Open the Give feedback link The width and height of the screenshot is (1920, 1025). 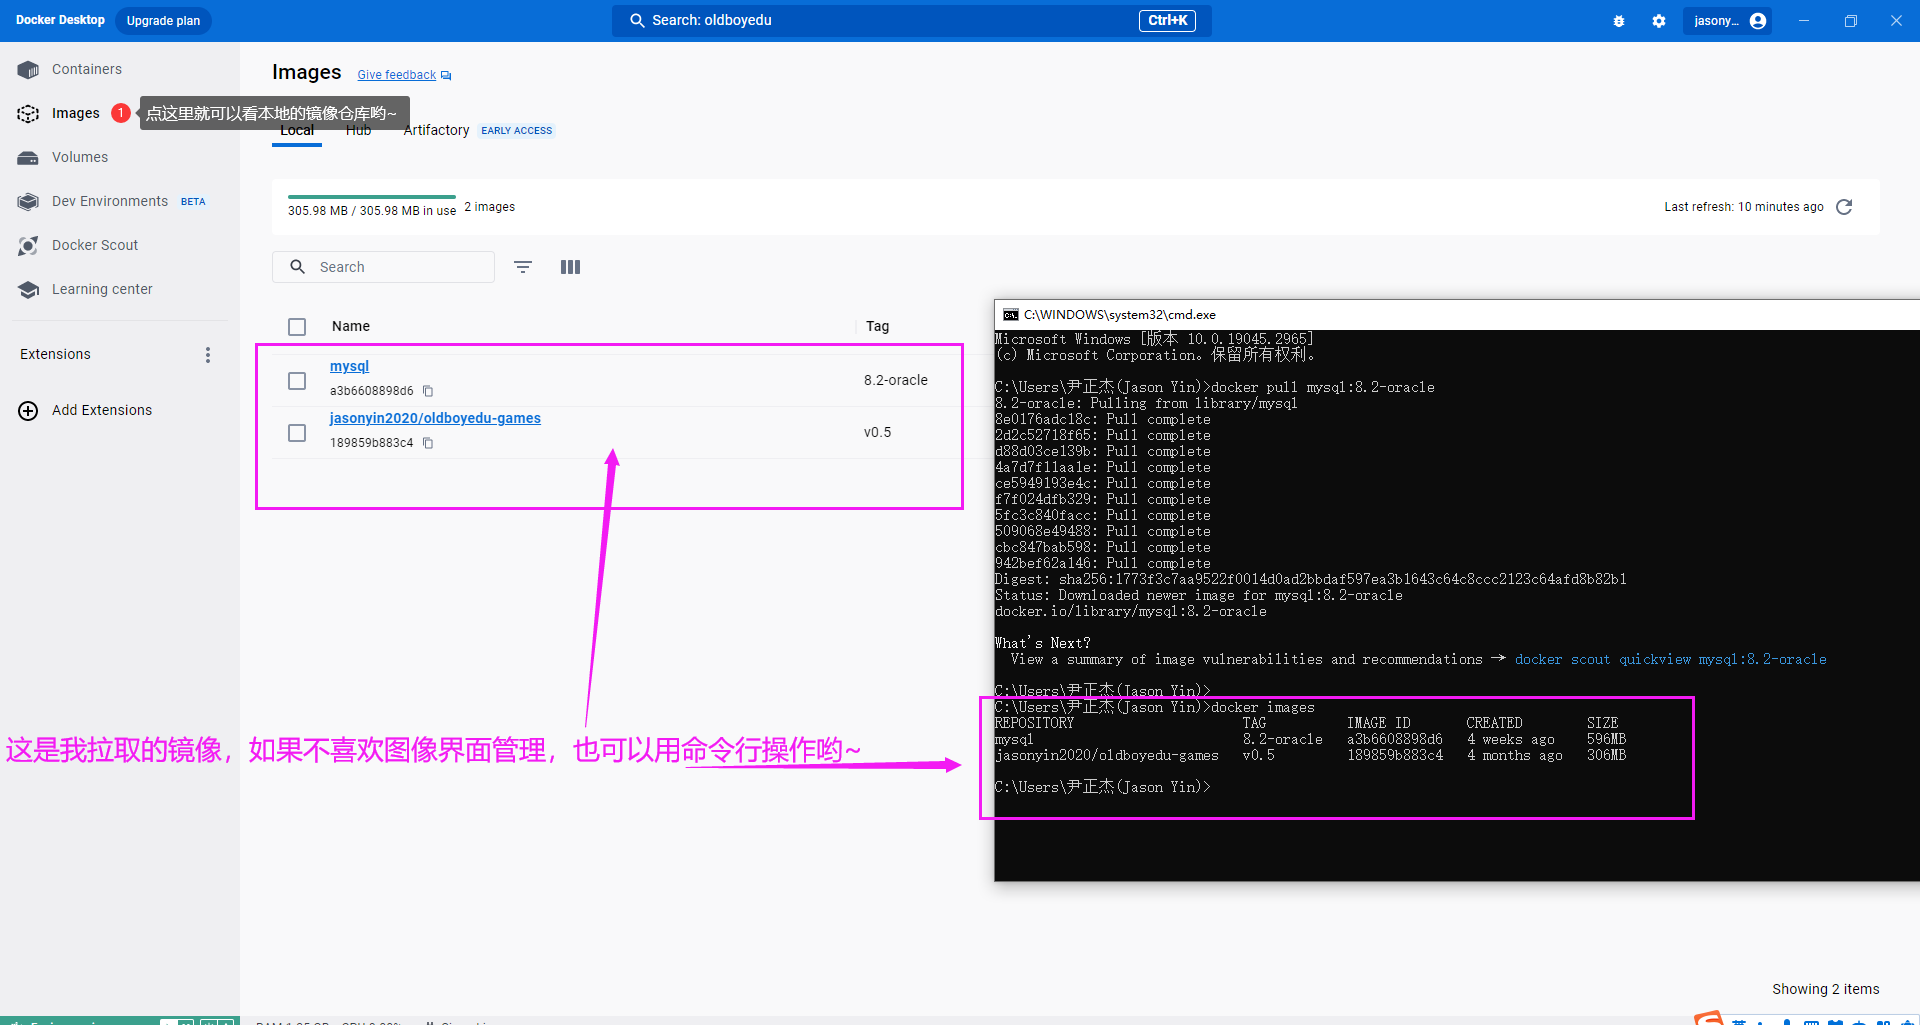397,75
